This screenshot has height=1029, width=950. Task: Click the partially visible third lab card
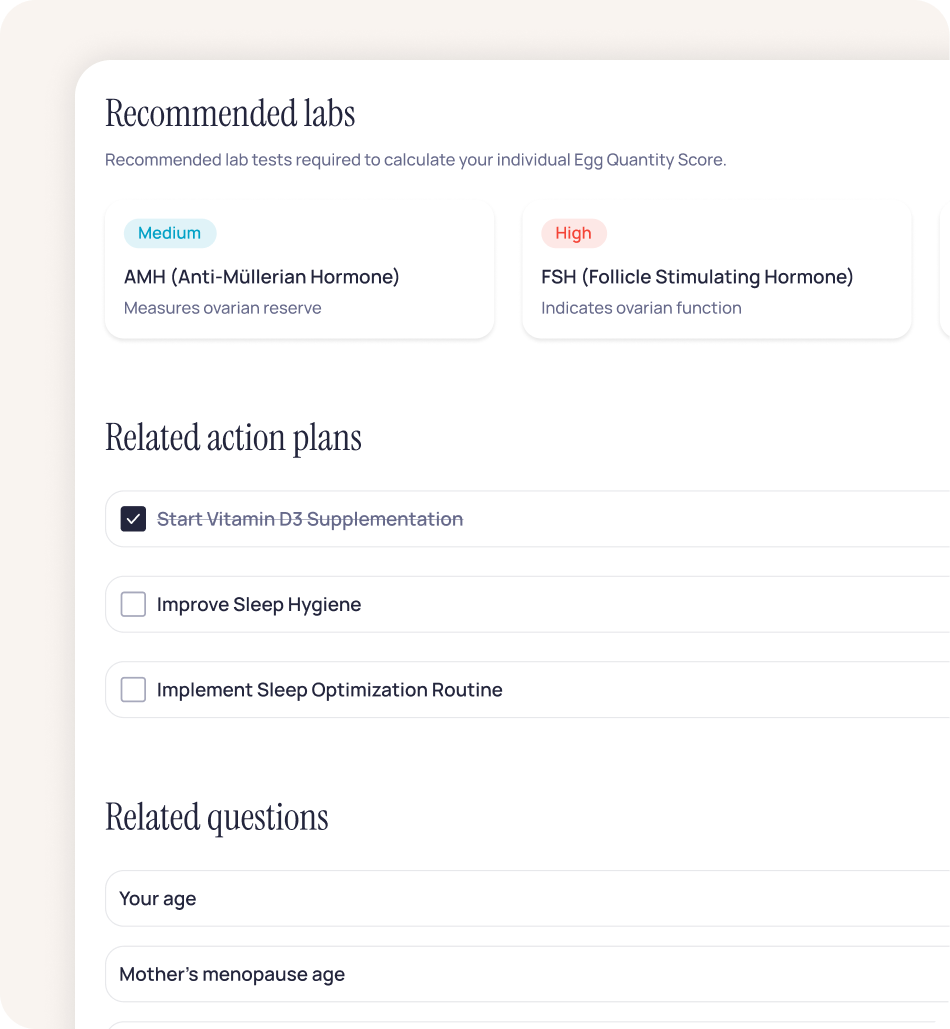tap(944, 270)
